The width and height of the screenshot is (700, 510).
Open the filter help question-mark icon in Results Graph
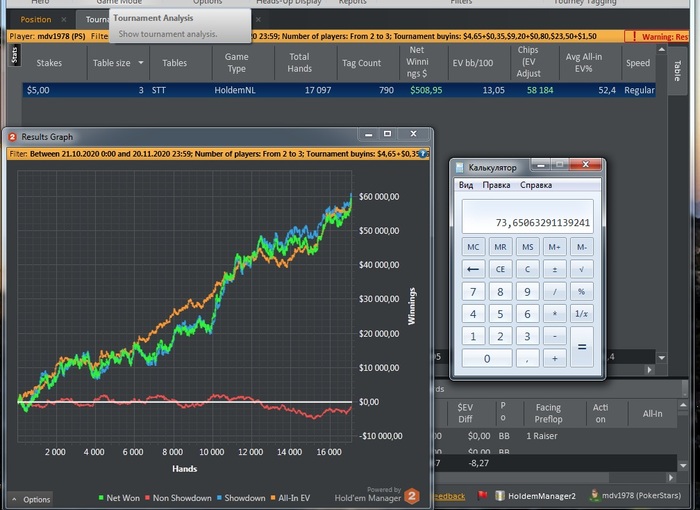[422, 154]
